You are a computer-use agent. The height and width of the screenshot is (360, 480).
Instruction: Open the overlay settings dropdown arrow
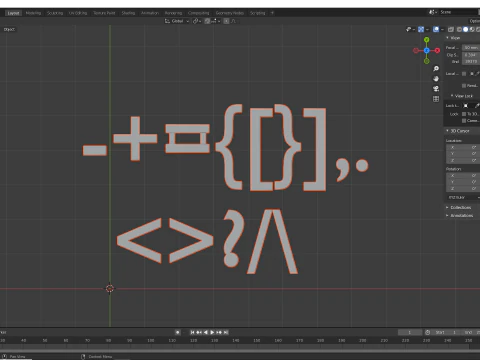pyautogui.click(x=442, y=29)
